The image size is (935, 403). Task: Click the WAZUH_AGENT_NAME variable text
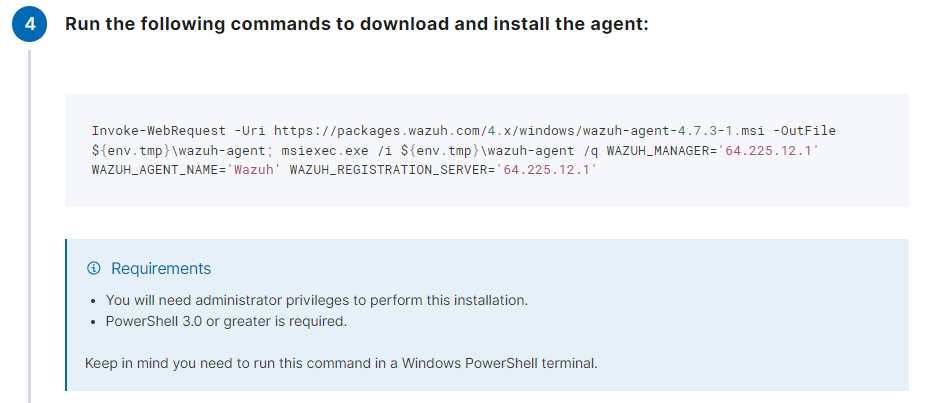coord(155,169)
